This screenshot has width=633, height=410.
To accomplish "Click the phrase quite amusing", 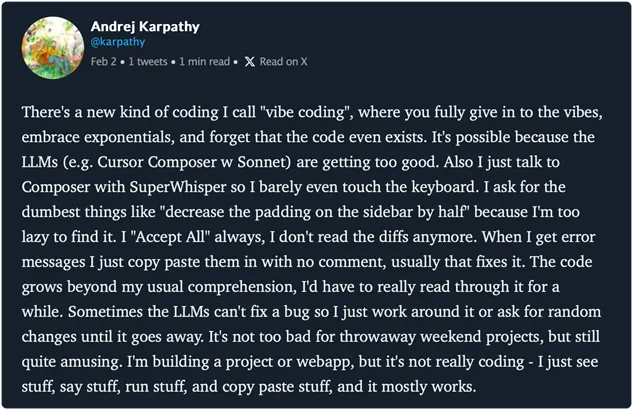I will 70,362.
